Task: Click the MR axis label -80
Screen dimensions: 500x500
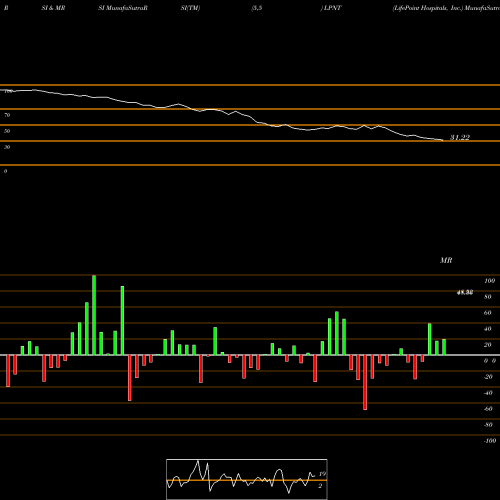Action: tap(488, 425)
